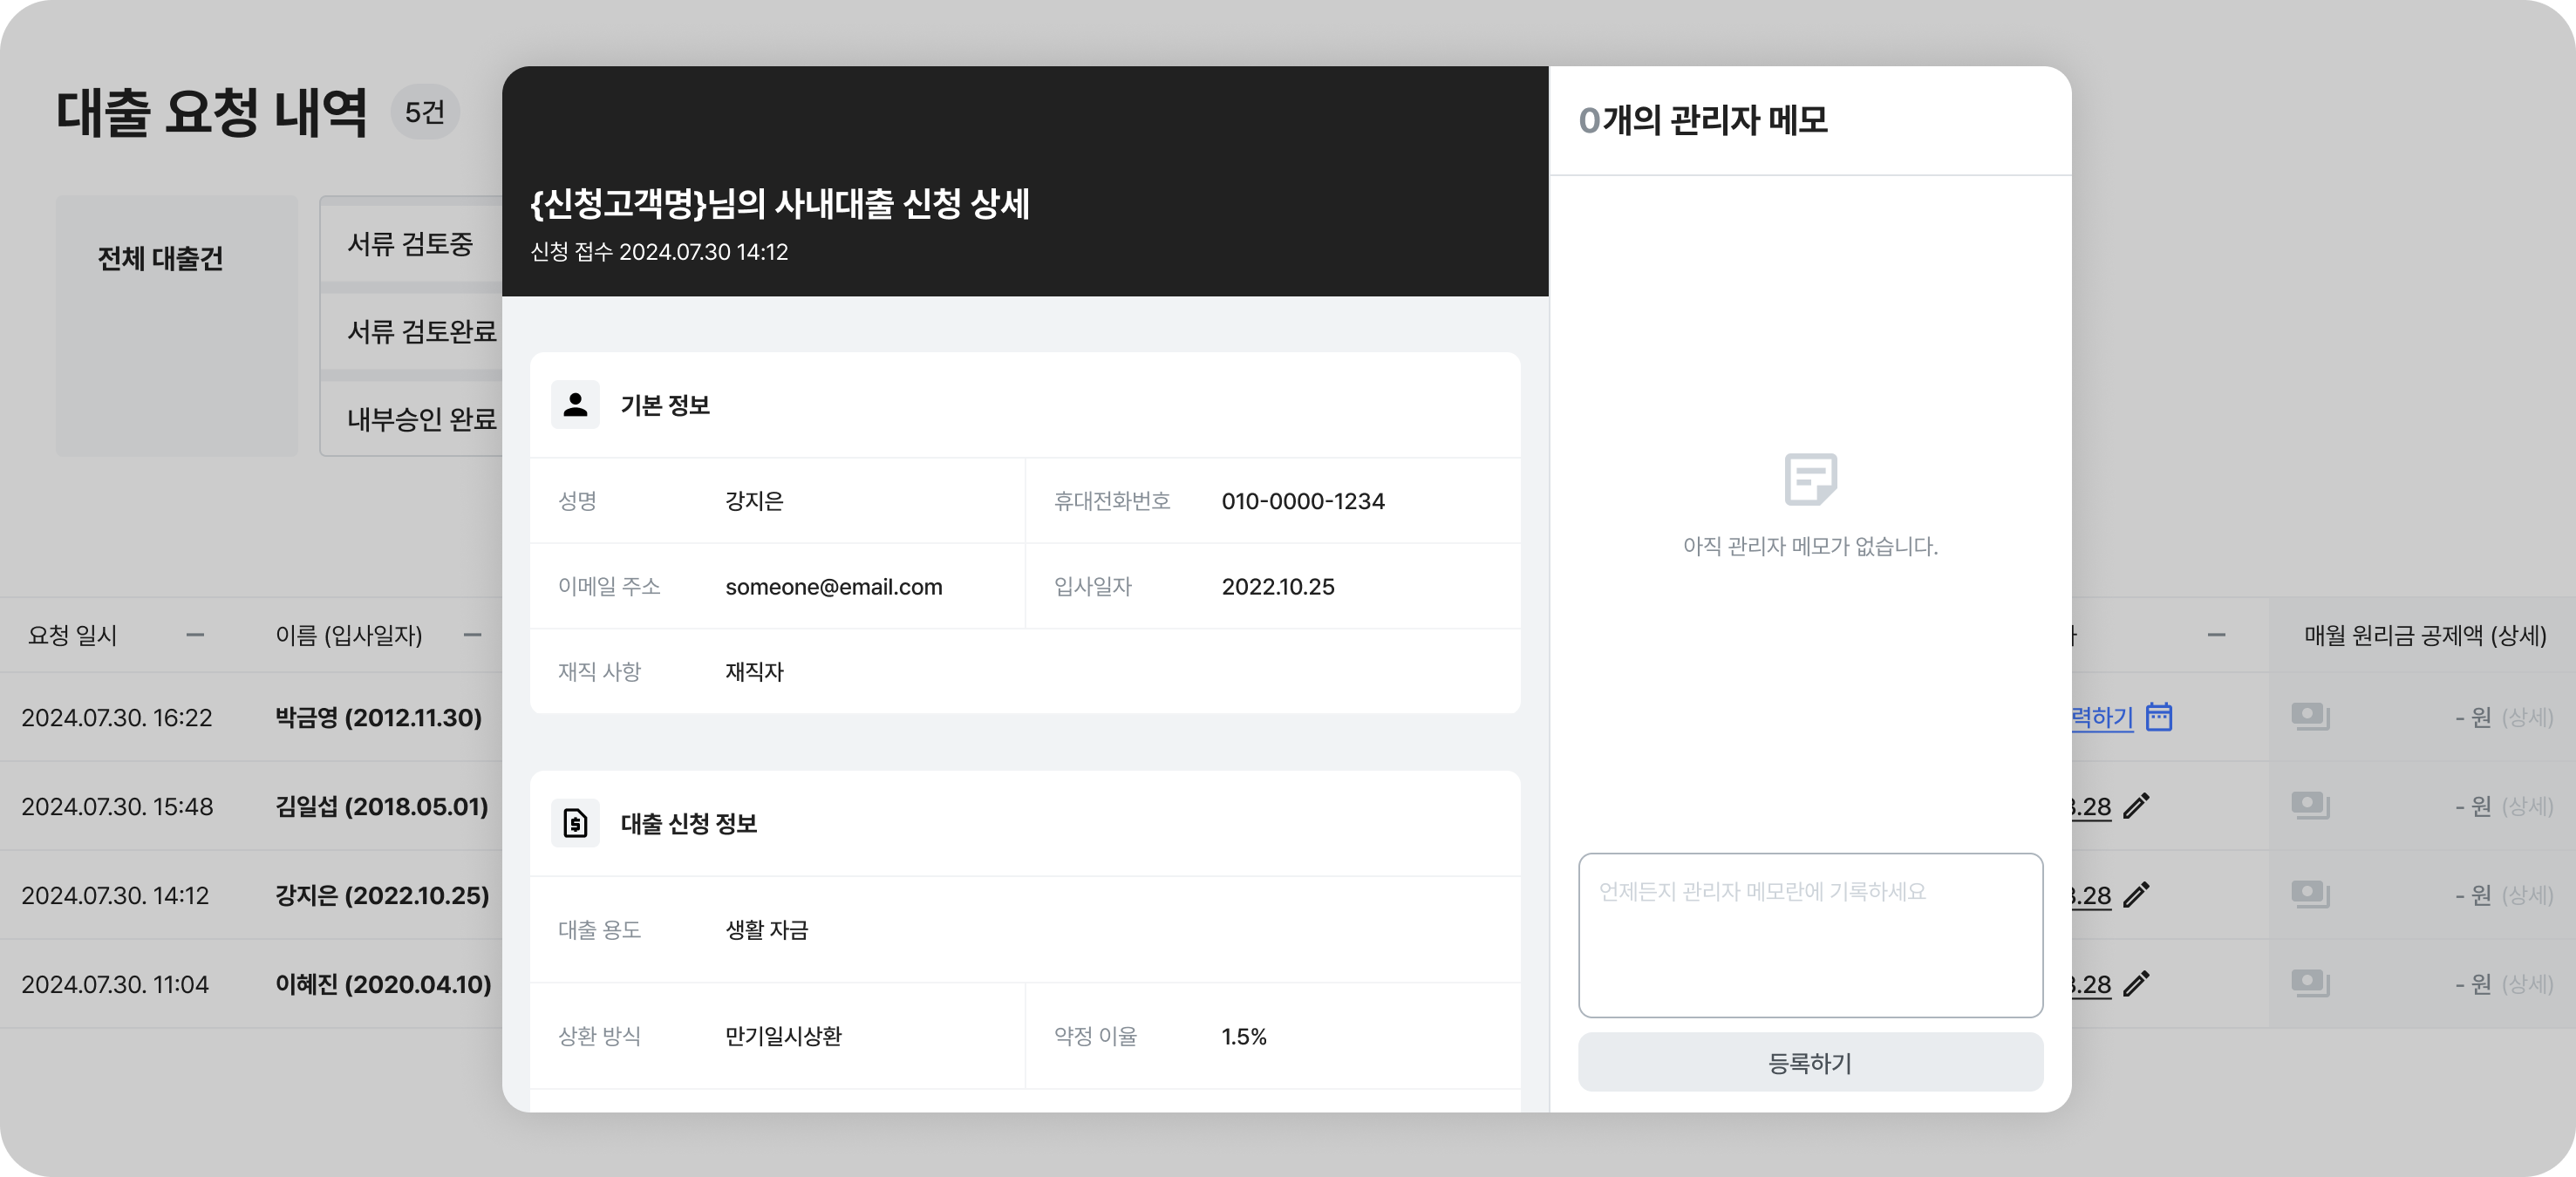Click the pencil edit icon in 이혜진's row
The height and width of the screenshot is (1177, 2576).
[x=2135, y=984]
